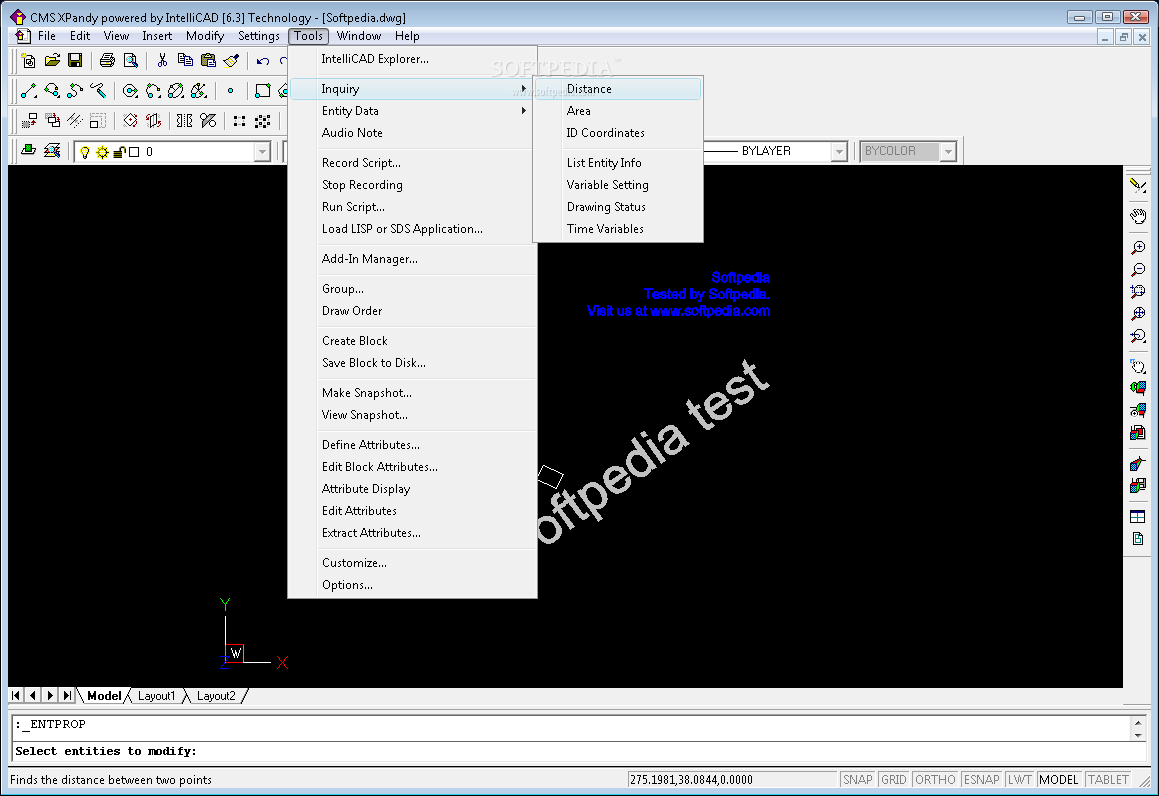
Task: Click the Explore Layers icon
Action: [x=52, y=151]
